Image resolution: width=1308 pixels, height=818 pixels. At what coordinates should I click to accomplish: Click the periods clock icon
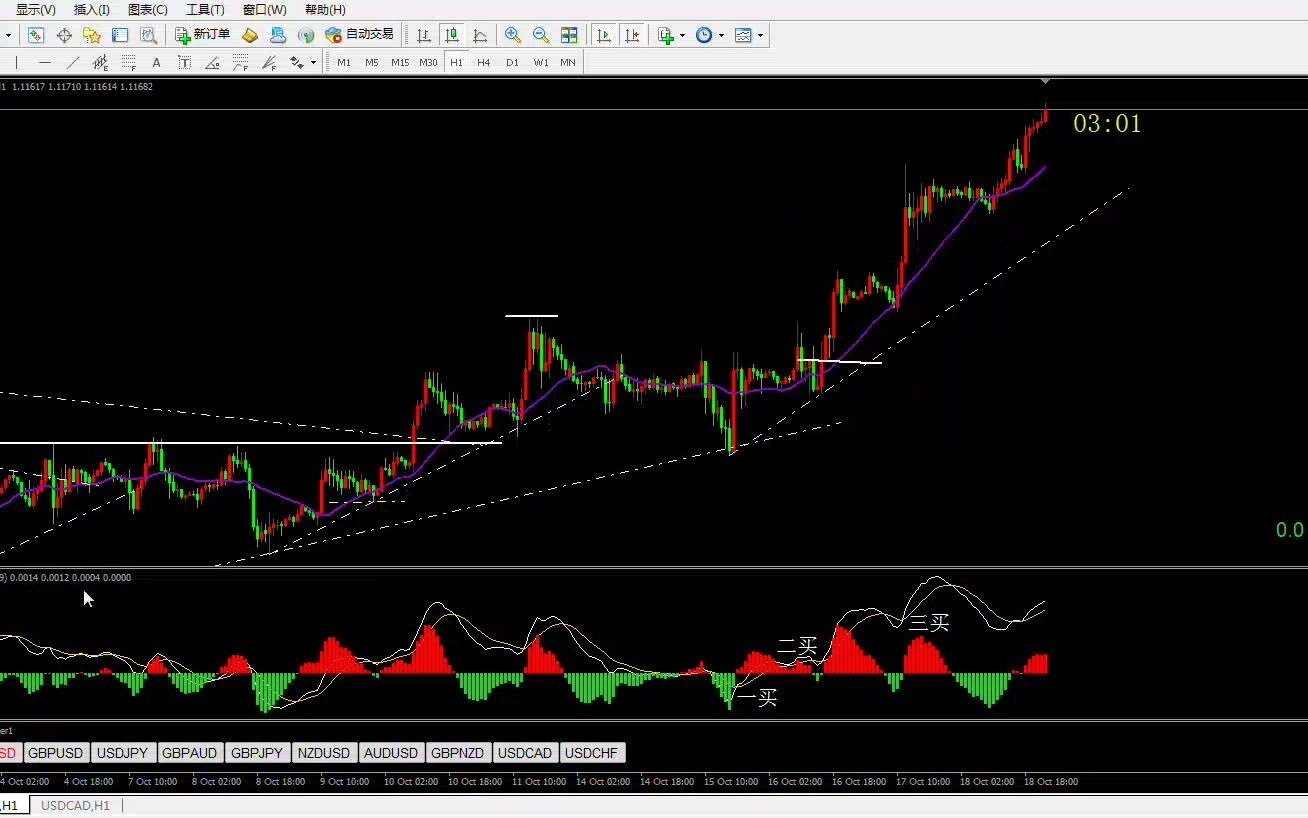pos(704,35)
